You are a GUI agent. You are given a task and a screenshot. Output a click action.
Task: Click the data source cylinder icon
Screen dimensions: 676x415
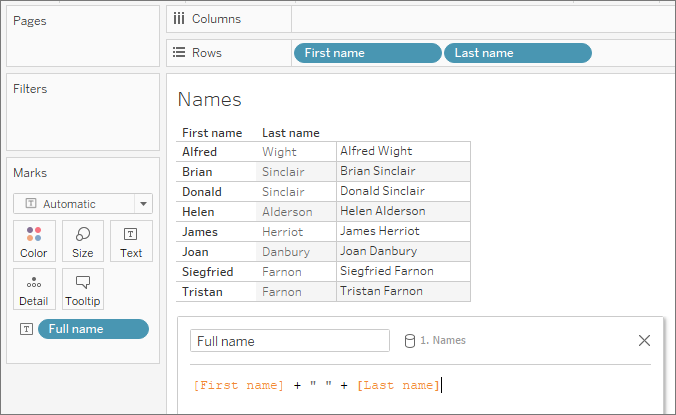click(x=410, y=341)
